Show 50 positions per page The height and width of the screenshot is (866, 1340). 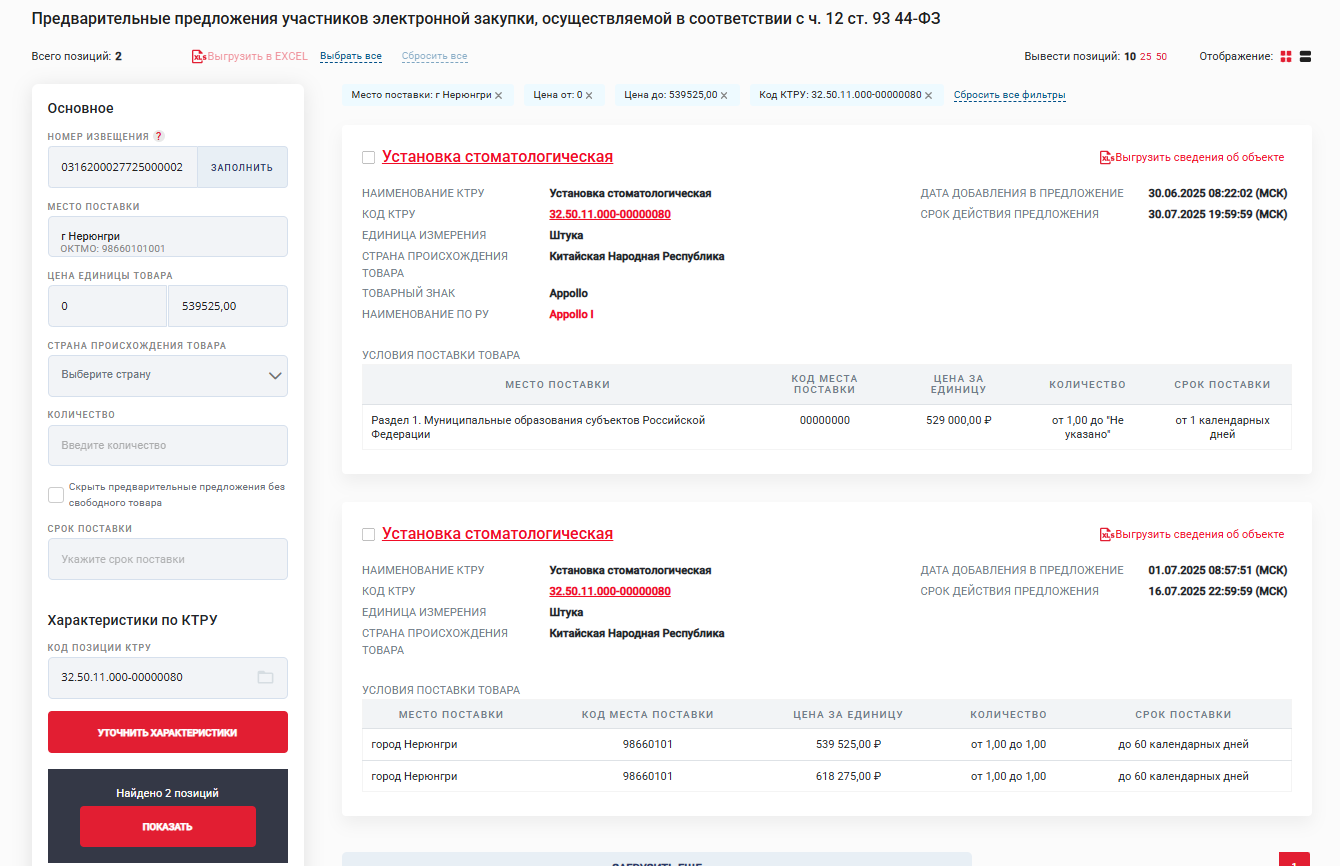1162,57
